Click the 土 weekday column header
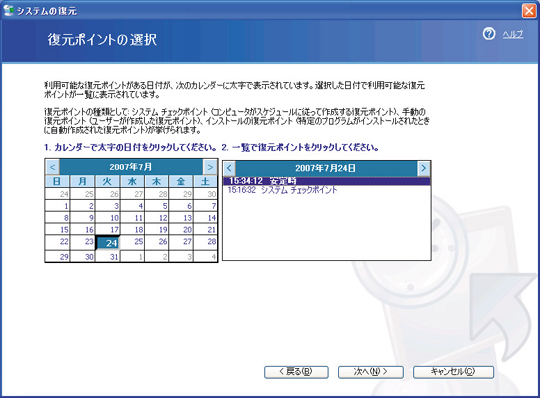Screen dimensions: 540x398 [205, 181]
